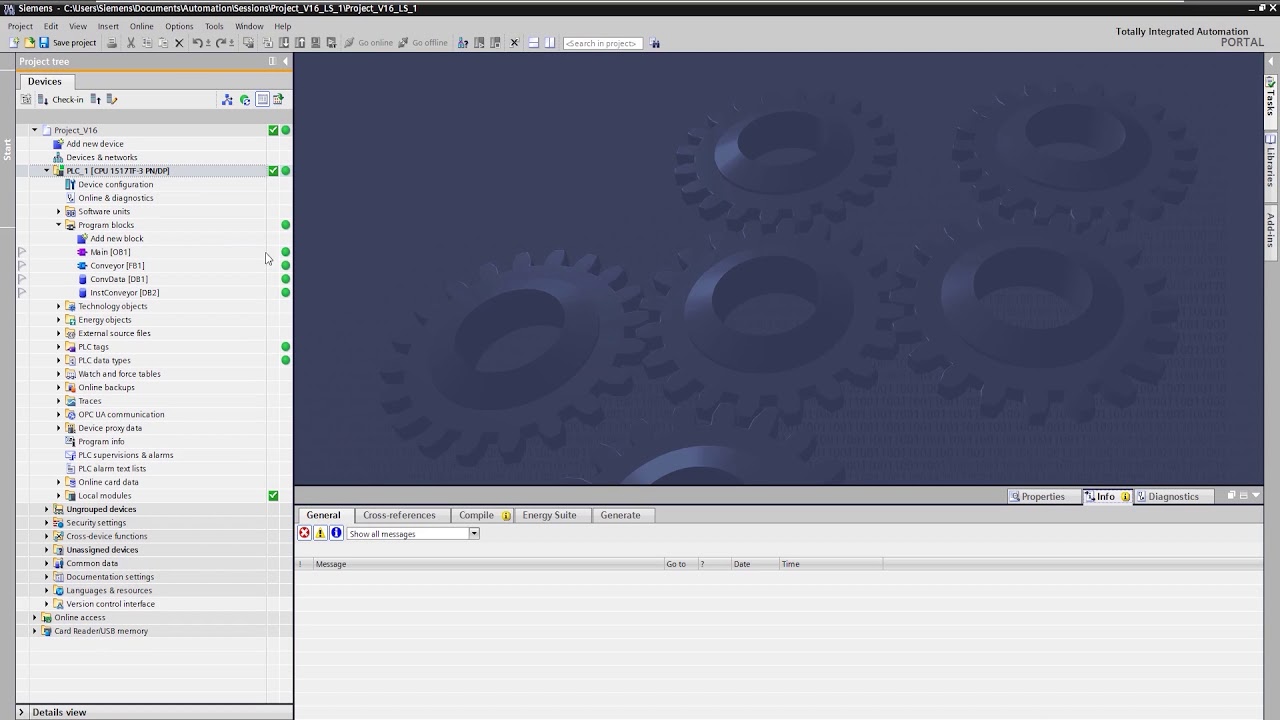
Task: Select Device configuration entry
Action: [115, 184]
